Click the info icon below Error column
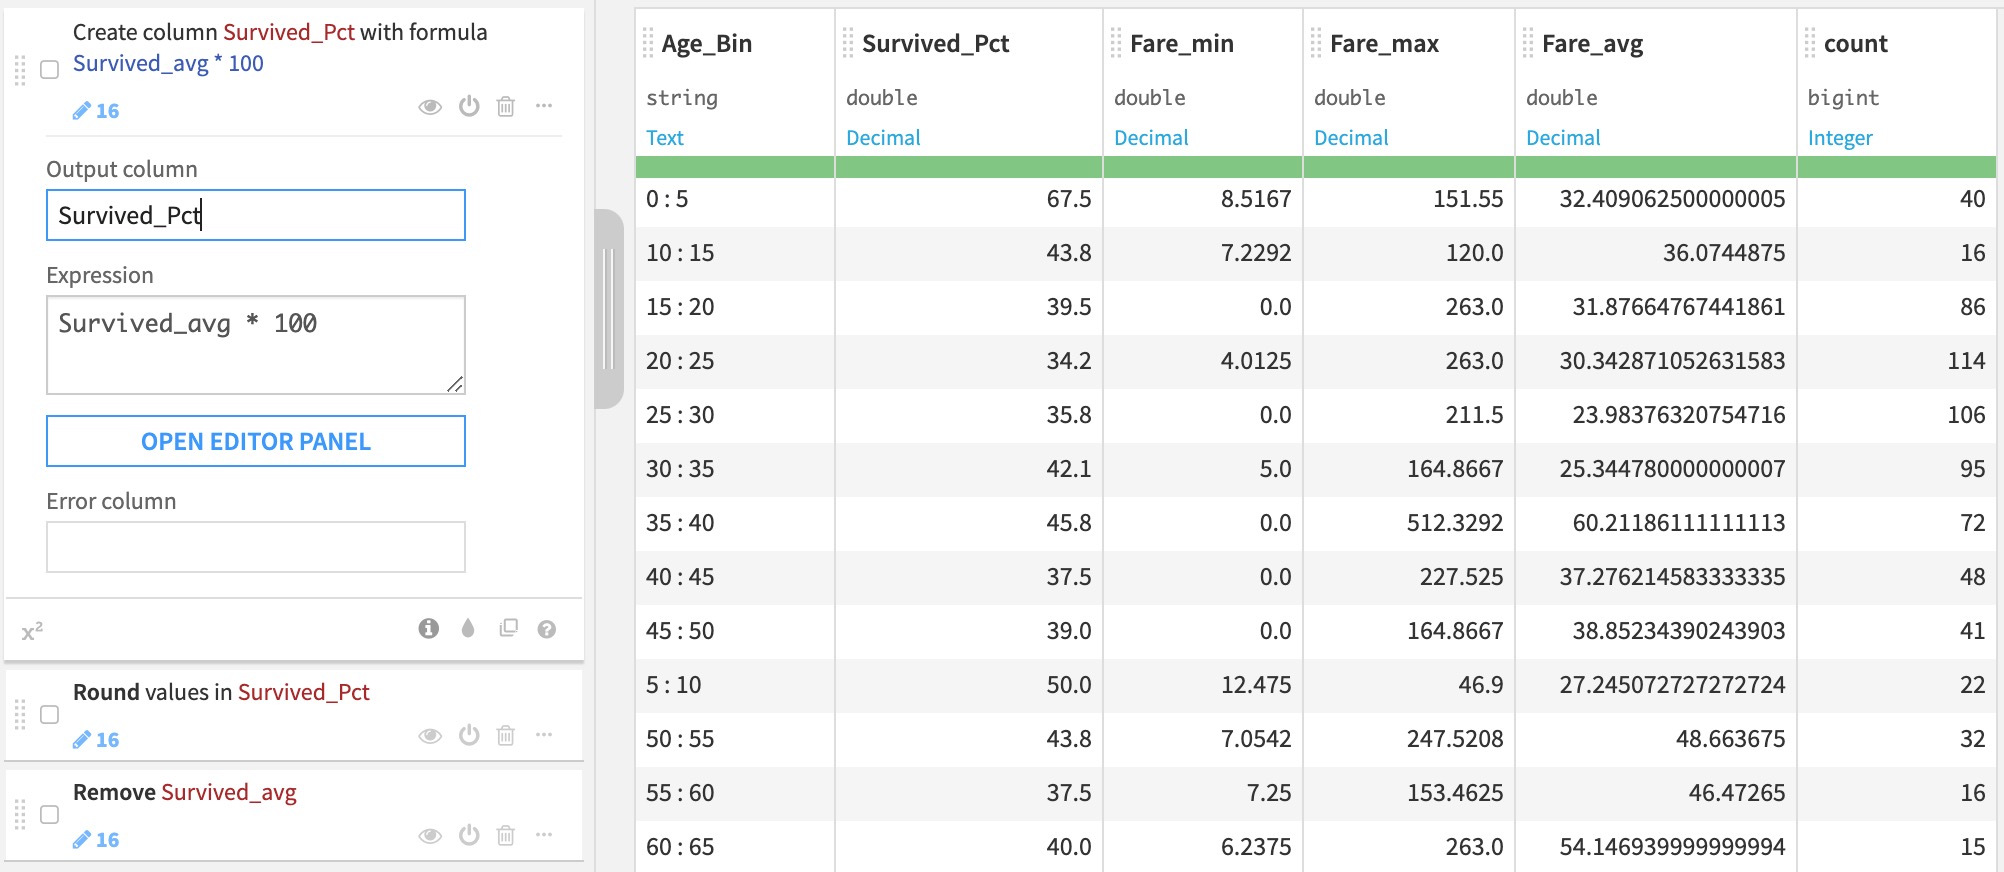The height and width of the screenshot is (872, 2004). click(429, 628)
